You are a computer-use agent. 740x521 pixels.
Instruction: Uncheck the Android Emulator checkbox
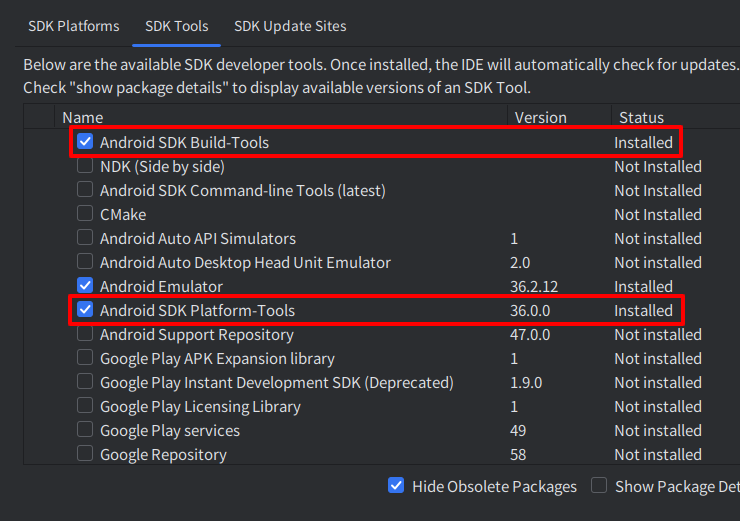coord(85,286)
